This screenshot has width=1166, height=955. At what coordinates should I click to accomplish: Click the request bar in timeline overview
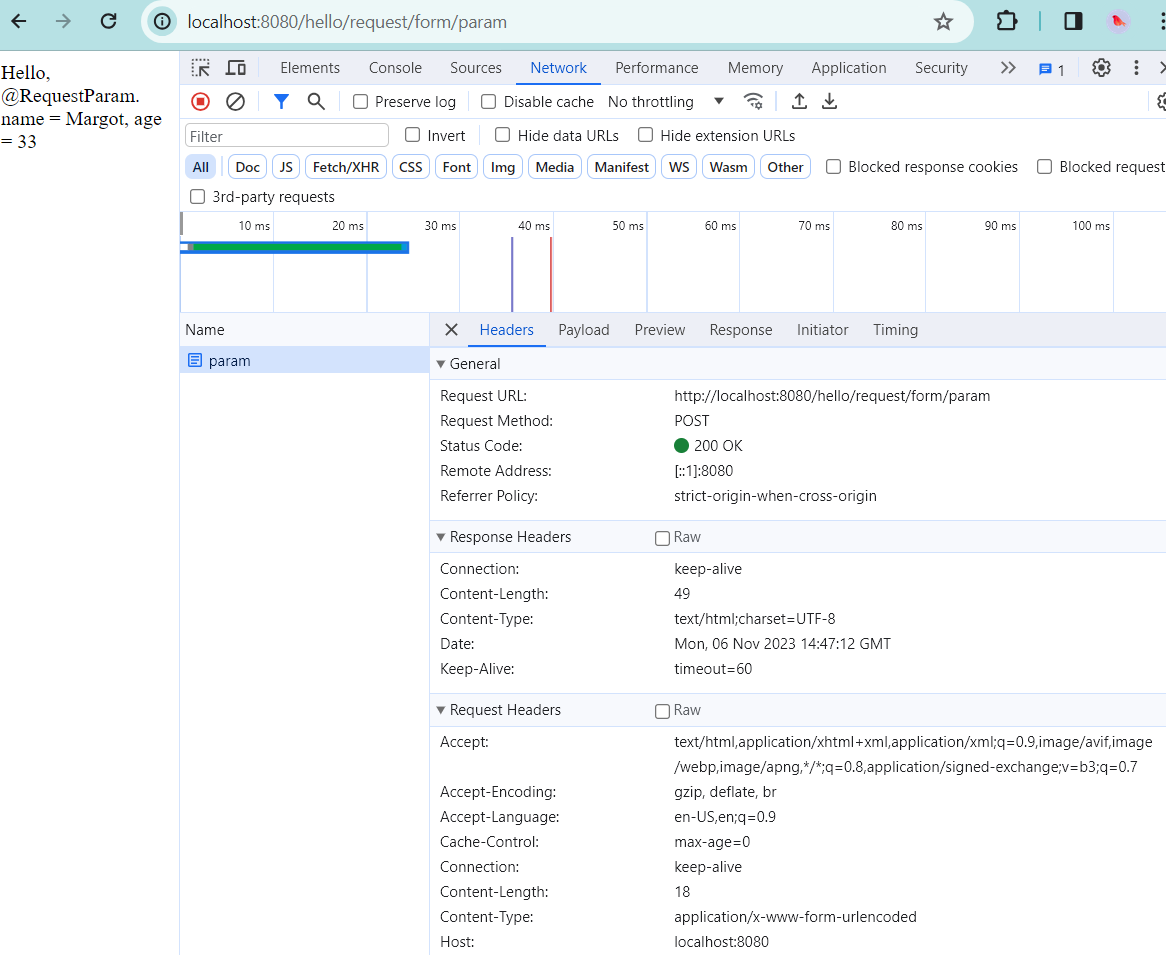pyautogui.click(x=294, y=247)
